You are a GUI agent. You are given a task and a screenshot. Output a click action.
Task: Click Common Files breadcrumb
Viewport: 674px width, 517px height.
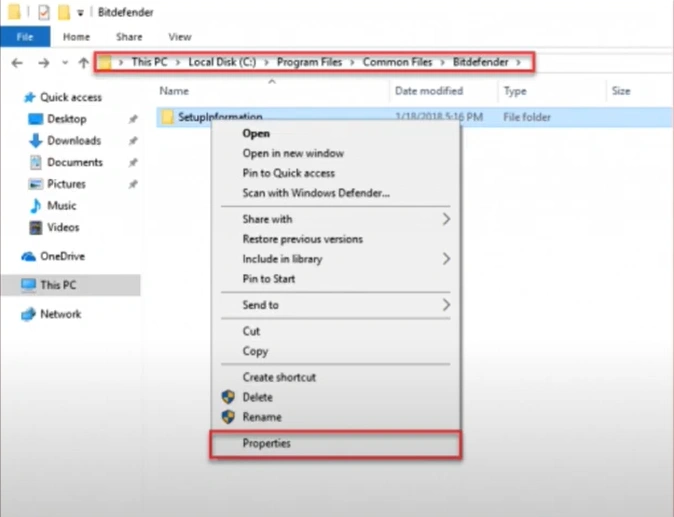coord(398,62)
